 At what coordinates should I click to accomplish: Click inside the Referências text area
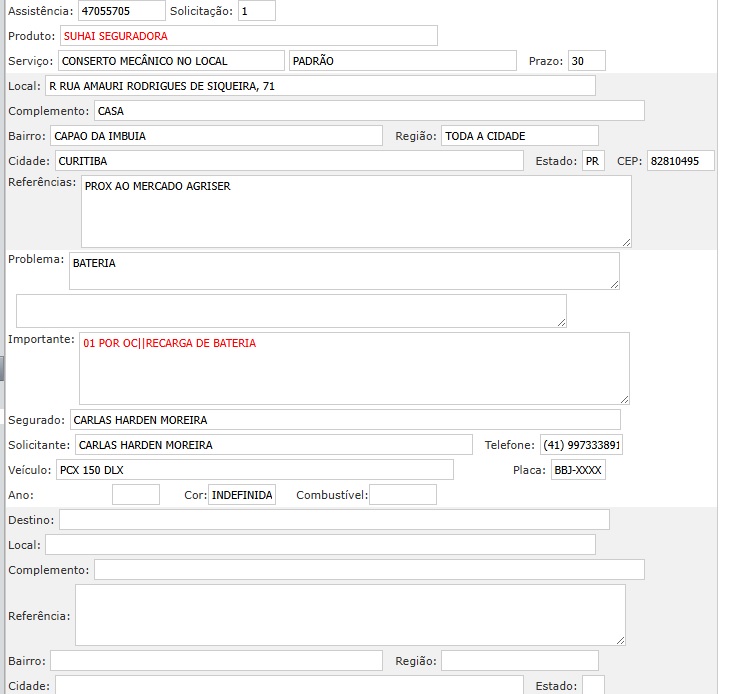(355, 211)
